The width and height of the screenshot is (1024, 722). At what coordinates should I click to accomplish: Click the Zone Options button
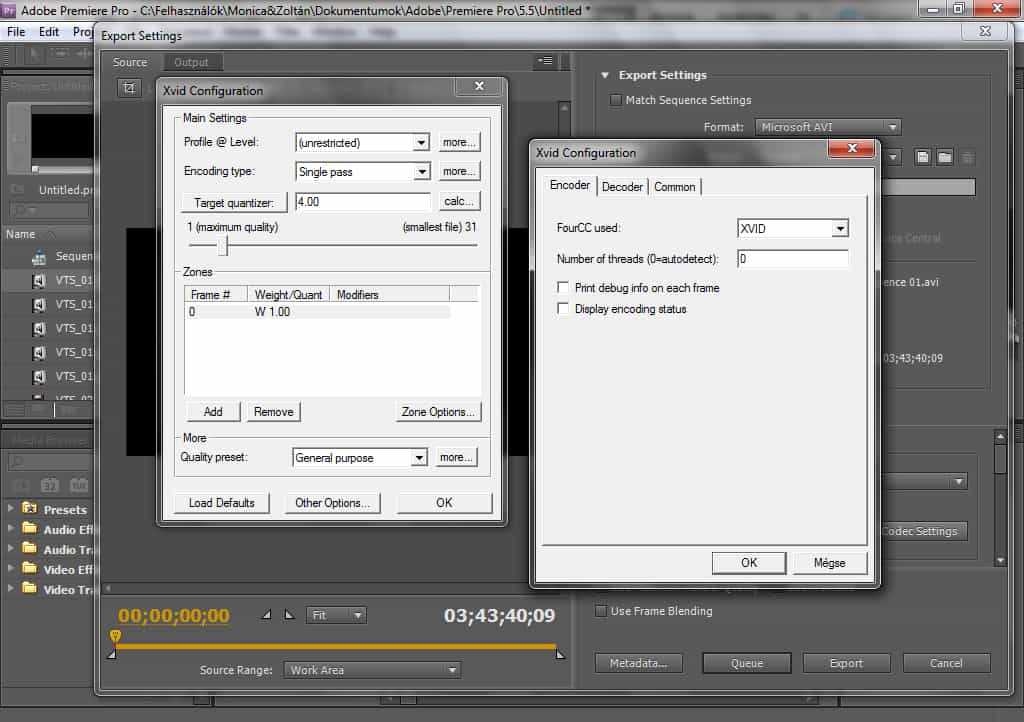(439, 412)
